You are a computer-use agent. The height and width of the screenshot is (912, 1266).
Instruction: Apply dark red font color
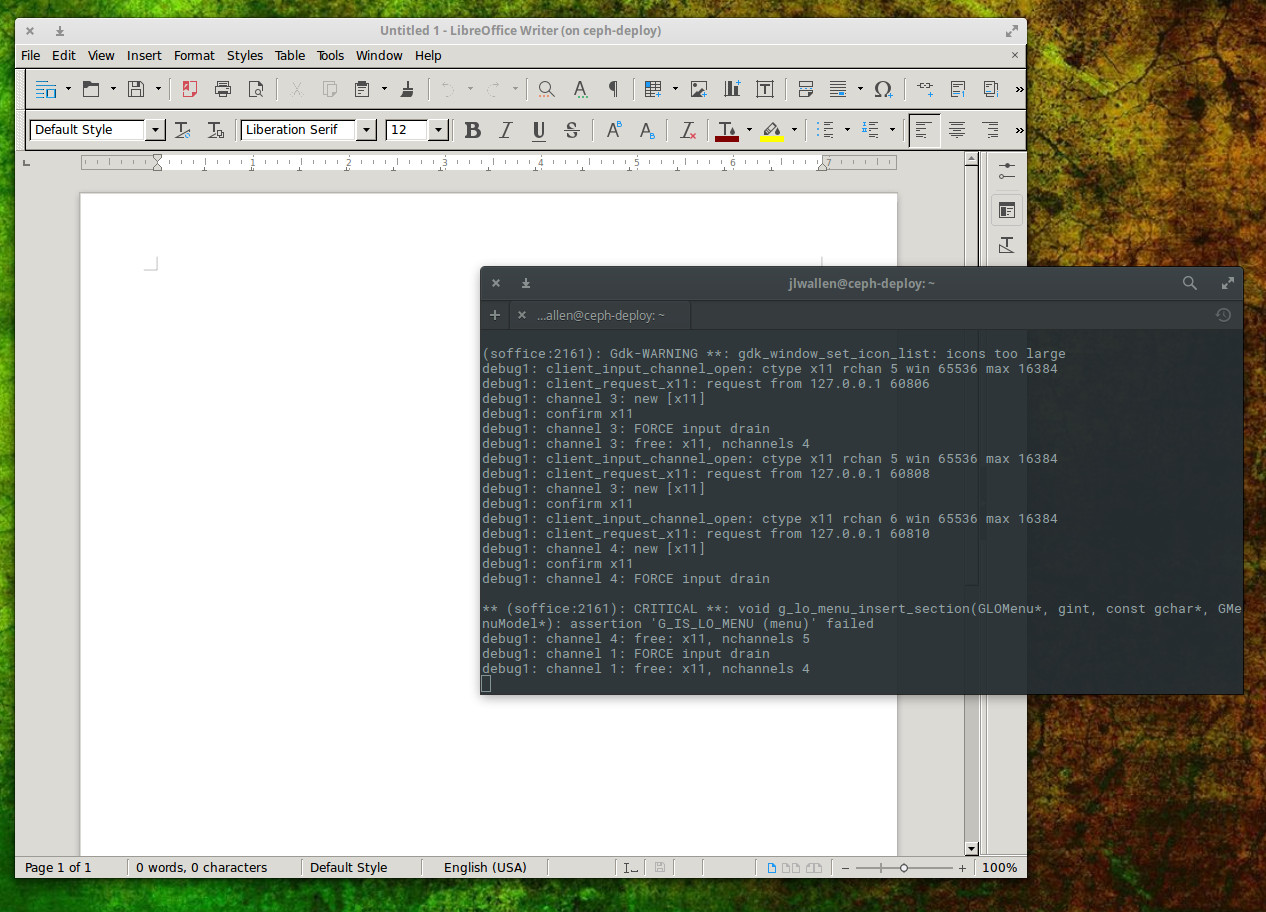coord(727,130)
